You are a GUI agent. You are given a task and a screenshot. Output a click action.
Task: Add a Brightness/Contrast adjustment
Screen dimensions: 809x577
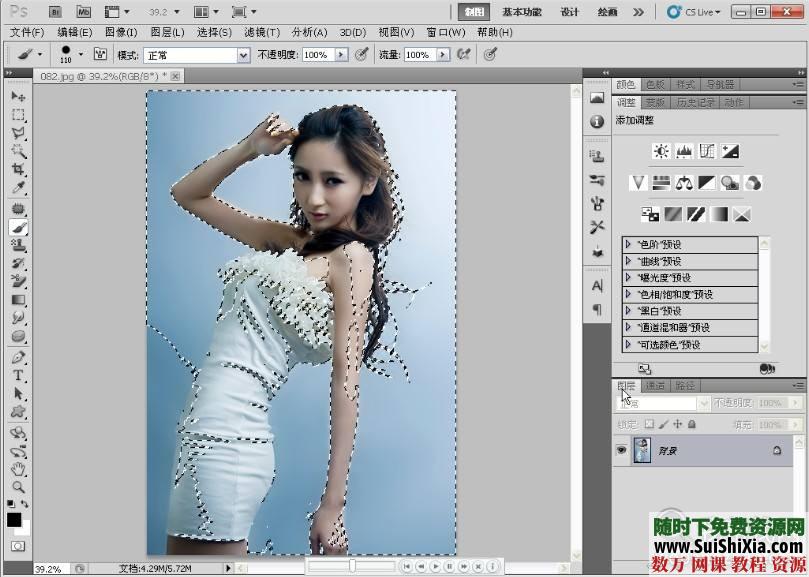coord(660,151)
